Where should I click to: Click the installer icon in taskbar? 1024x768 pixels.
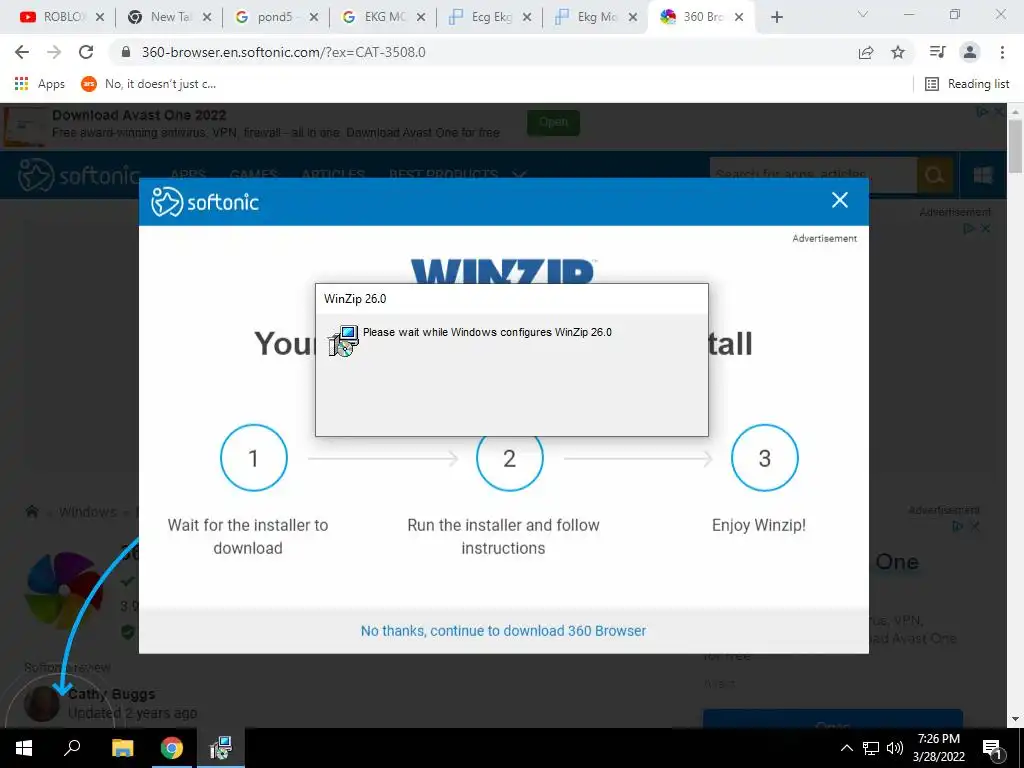click(x=221, y=748)
